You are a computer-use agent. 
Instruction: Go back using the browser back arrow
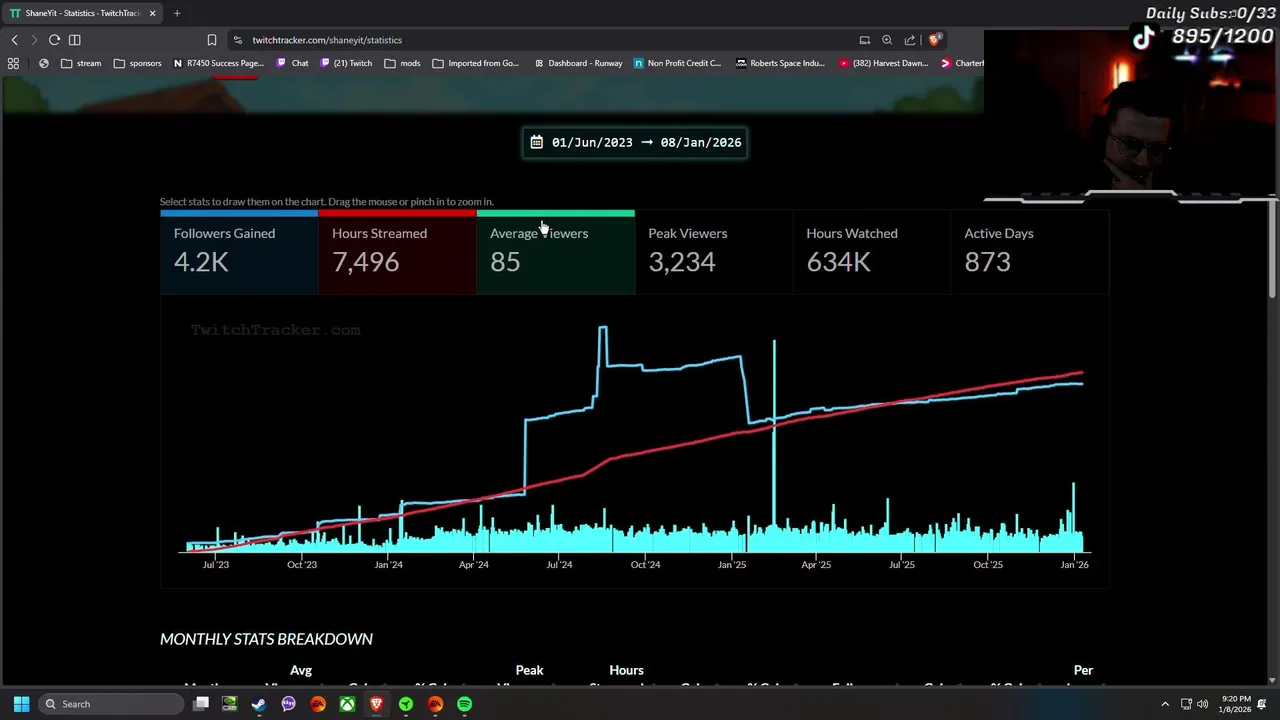pyautogui.click(x=14, y=40)
